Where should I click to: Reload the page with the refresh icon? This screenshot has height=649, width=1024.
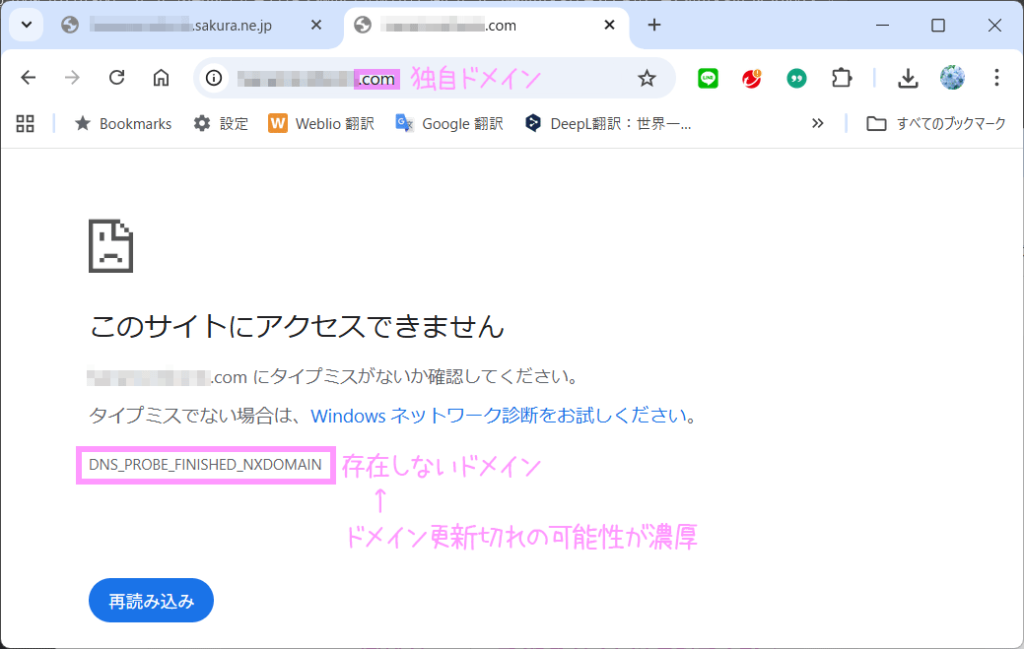pyautogui.click(x=116, y=78)
